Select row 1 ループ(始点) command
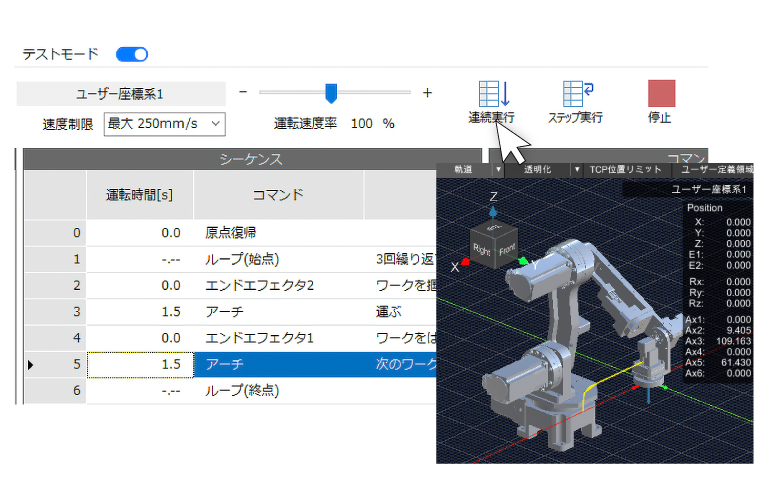This screenshot has width=768, height=500. 279,260
